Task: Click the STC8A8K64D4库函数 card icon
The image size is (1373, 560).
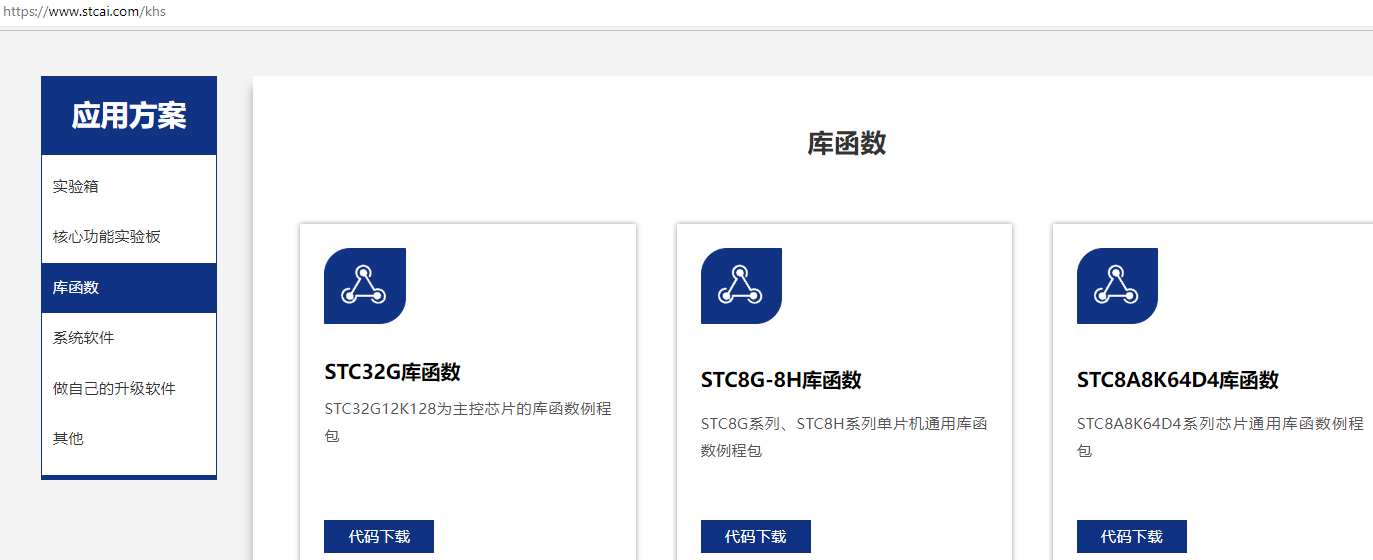Action: point(1117,286)
